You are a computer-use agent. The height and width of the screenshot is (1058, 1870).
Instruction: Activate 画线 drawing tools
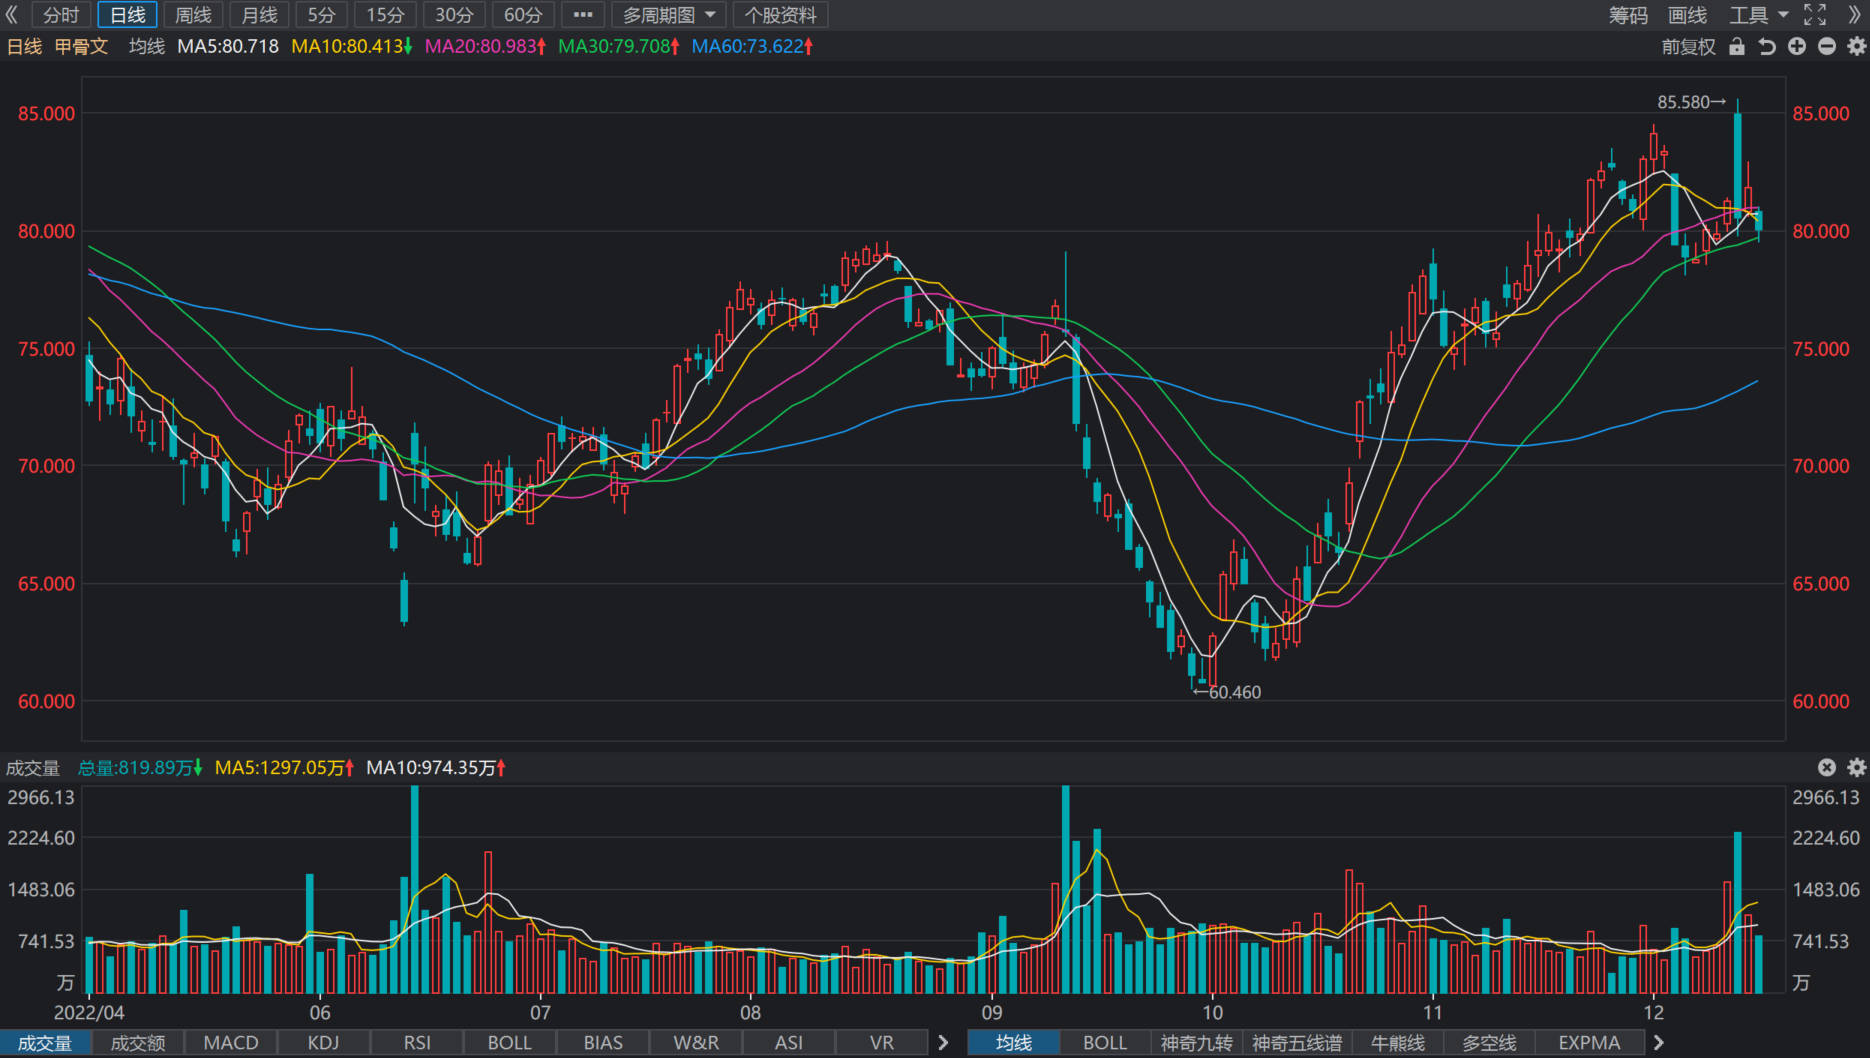pos(1688,15)
